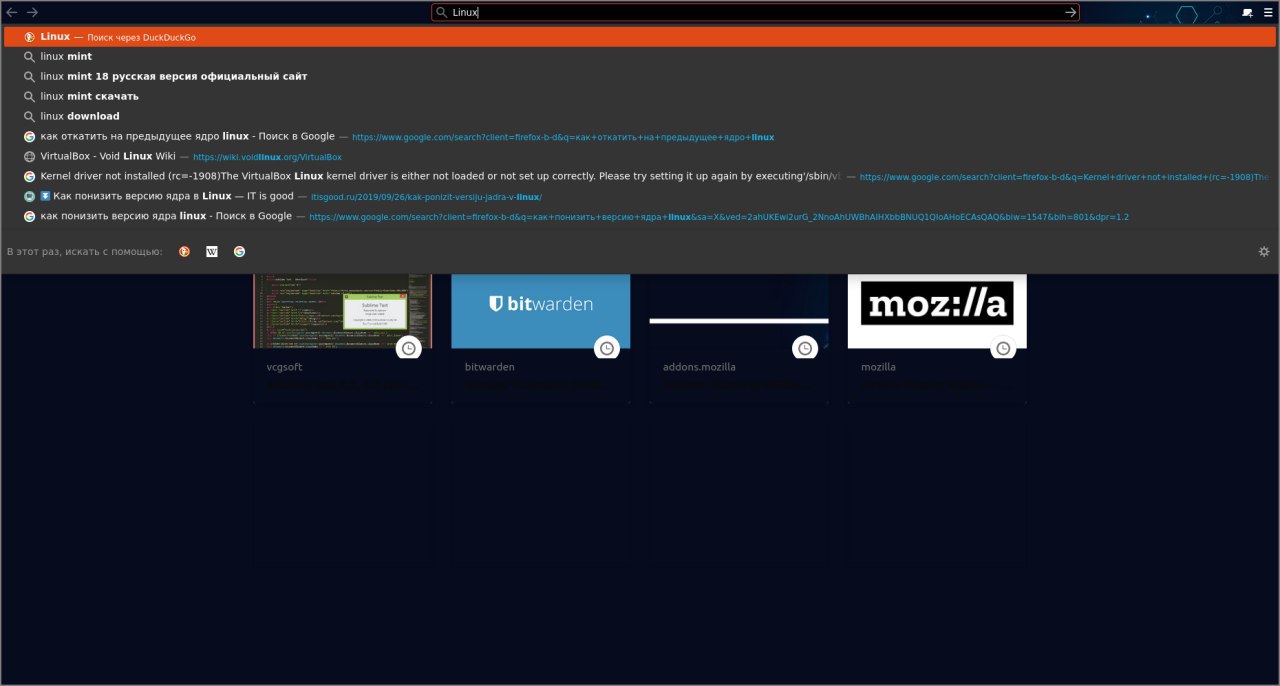Click clock icon on vcgsoft tile
The image size is (1280, 686).
408,348
